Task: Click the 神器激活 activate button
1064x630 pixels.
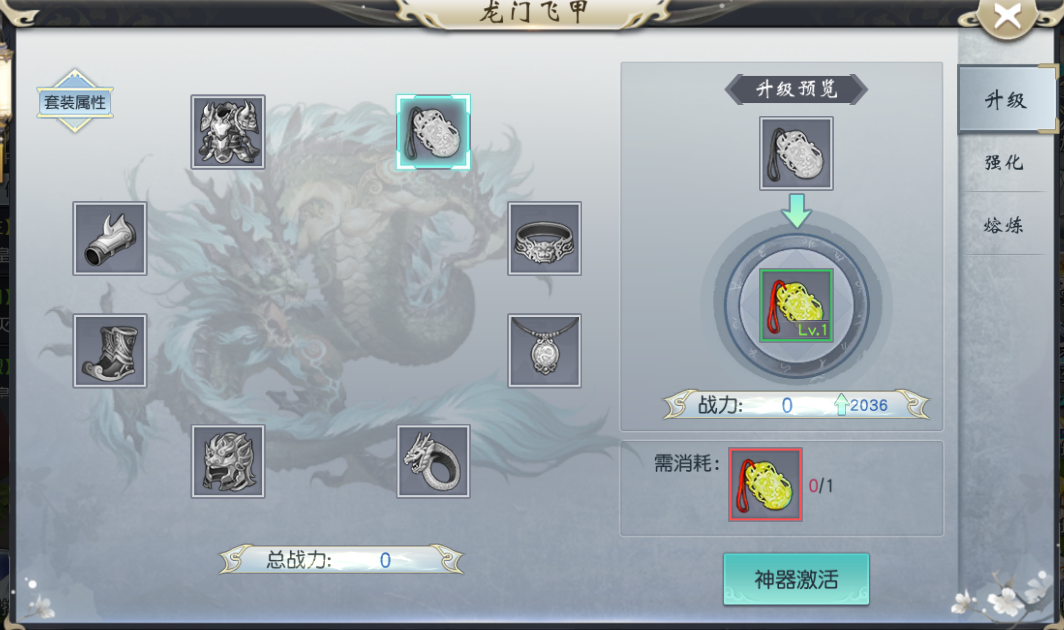Action: (796, 579)
